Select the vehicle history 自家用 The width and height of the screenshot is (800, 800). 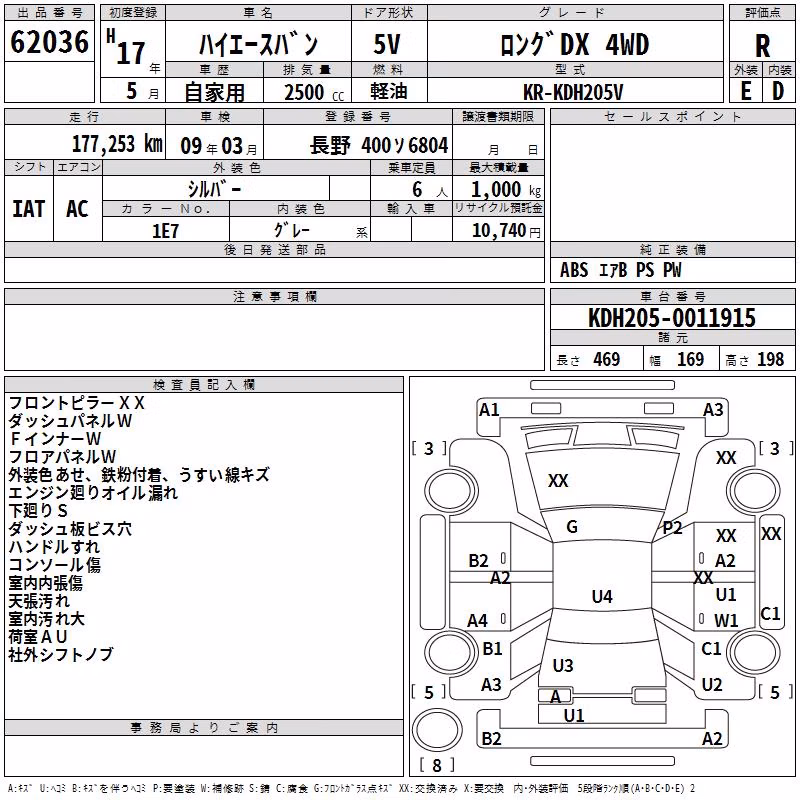click(x=214, y=92)
